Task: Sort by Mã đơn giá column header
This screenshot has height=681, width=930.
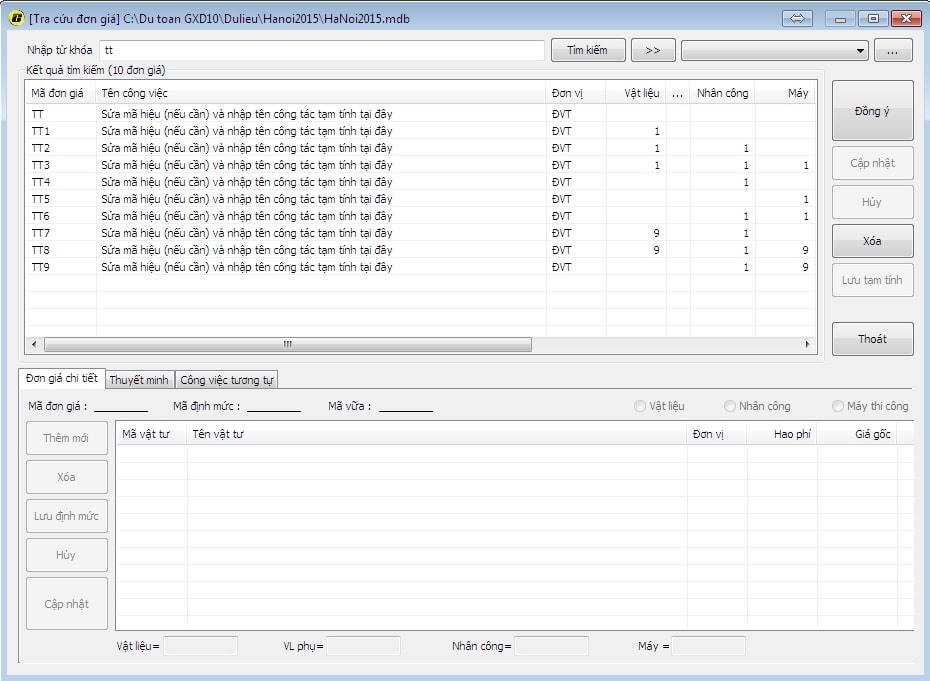Action: click(60, 93)
